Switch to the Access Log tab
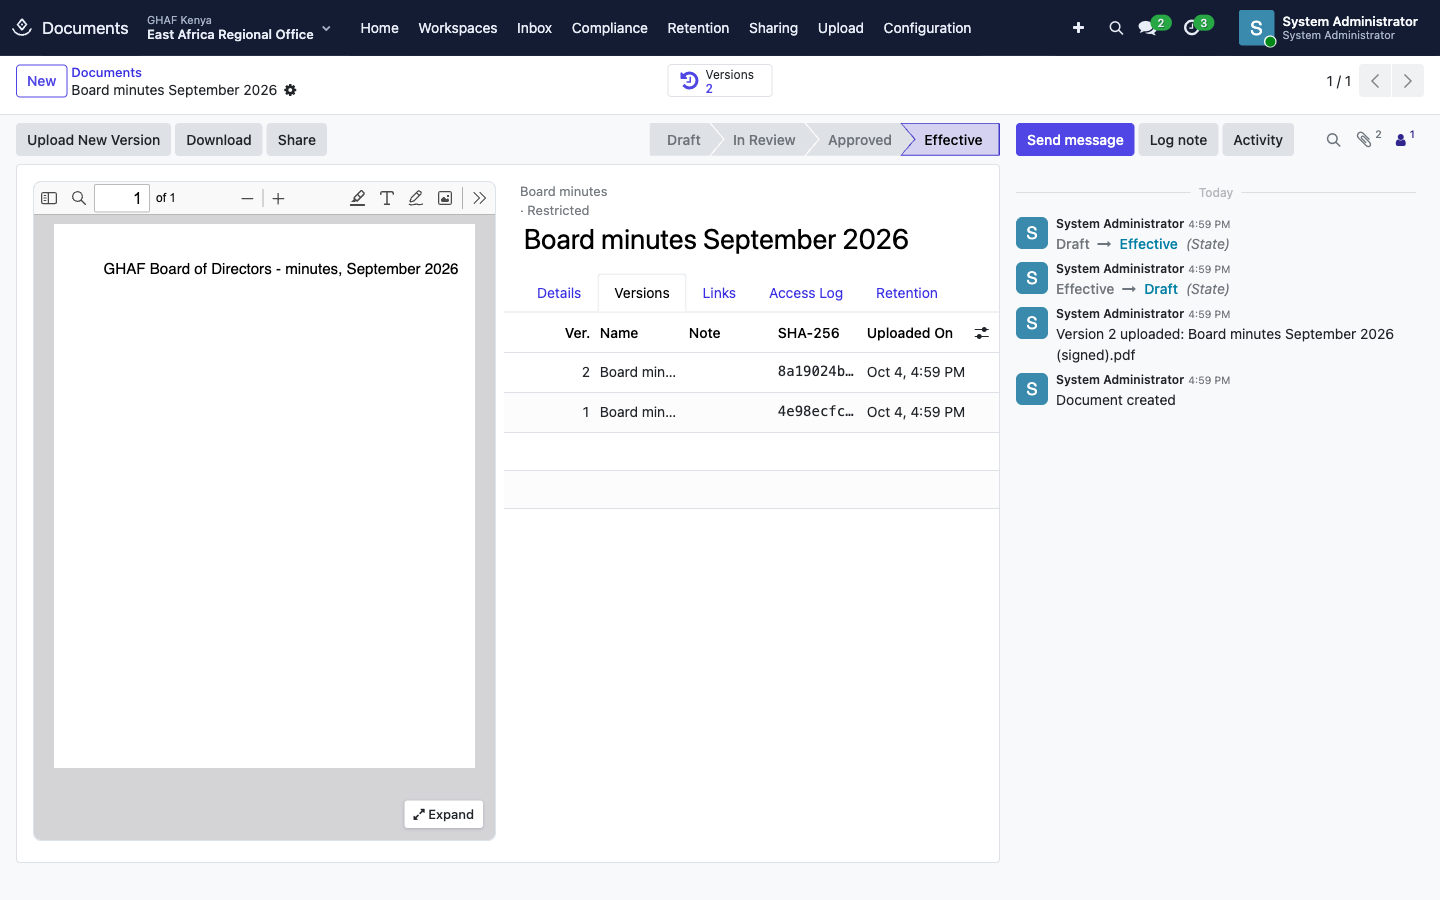This screenshot has width=1440, height=900. pos(806,293)
